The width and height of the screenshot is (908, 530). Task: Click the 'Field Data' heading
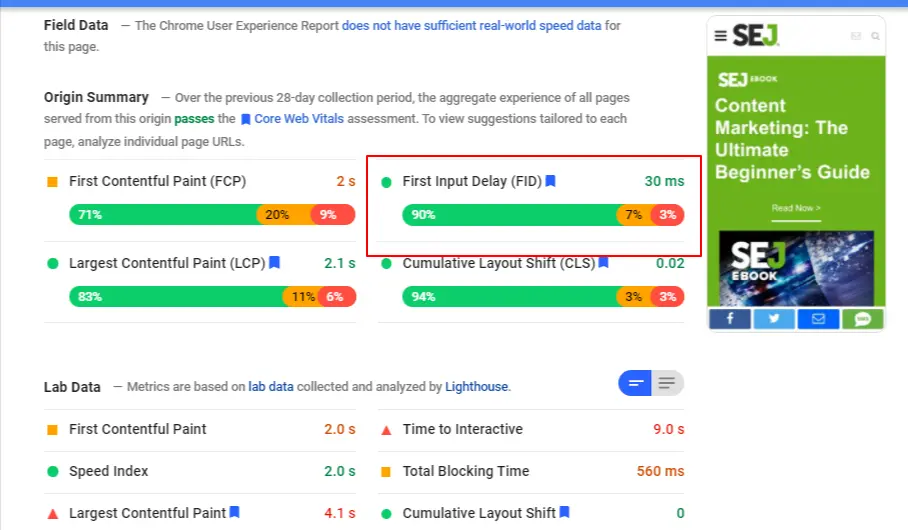click(76, 25)
